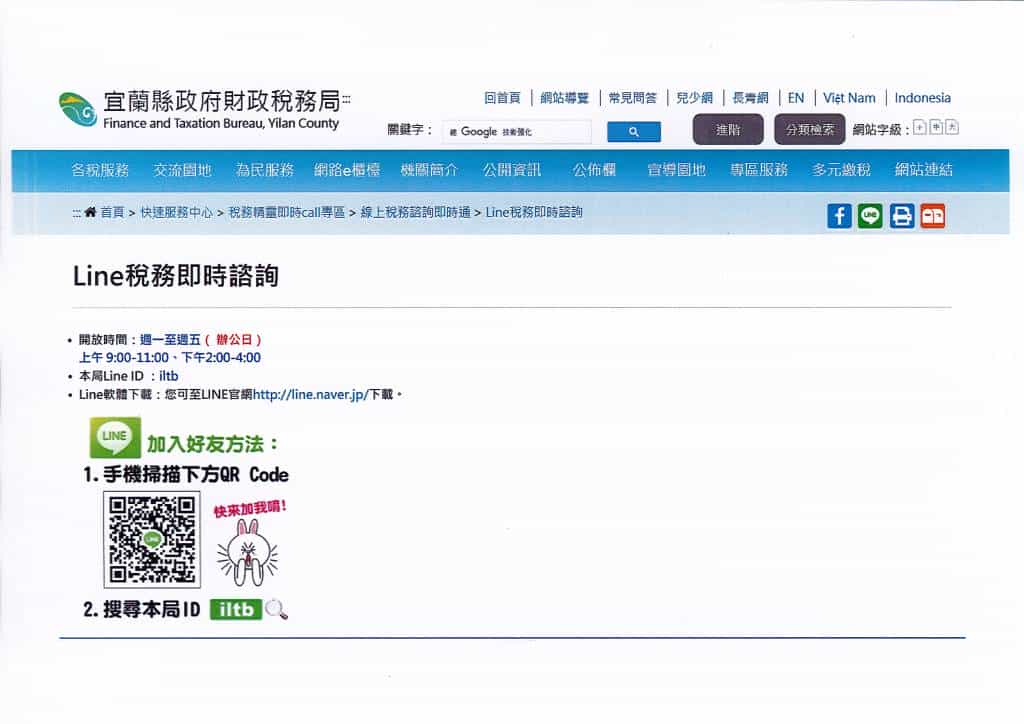Open the 各稅服務 navigation menu
The width and height of the screenshot is (1024, 724).
pyautogui.click(x=100, y=170)
